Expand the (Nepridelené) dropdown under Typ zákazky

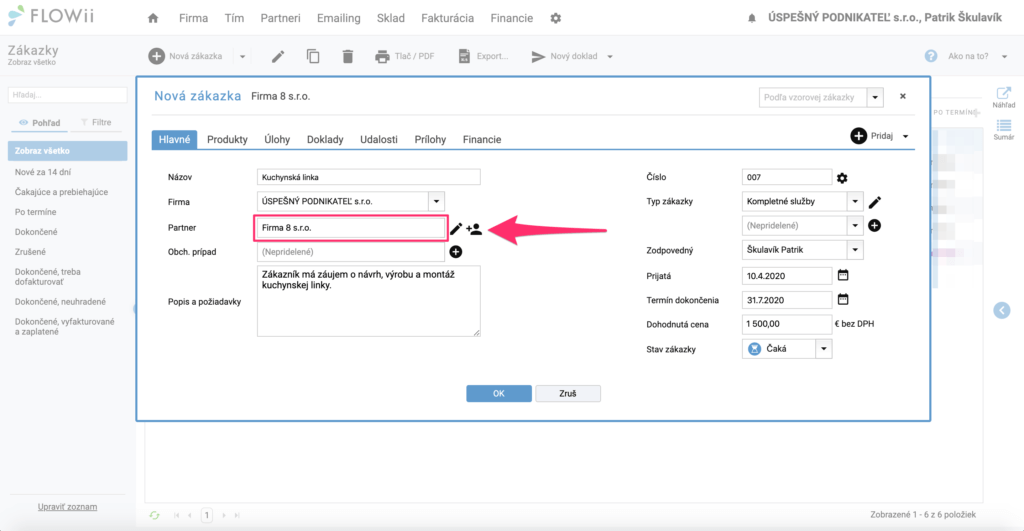point(855,225)
